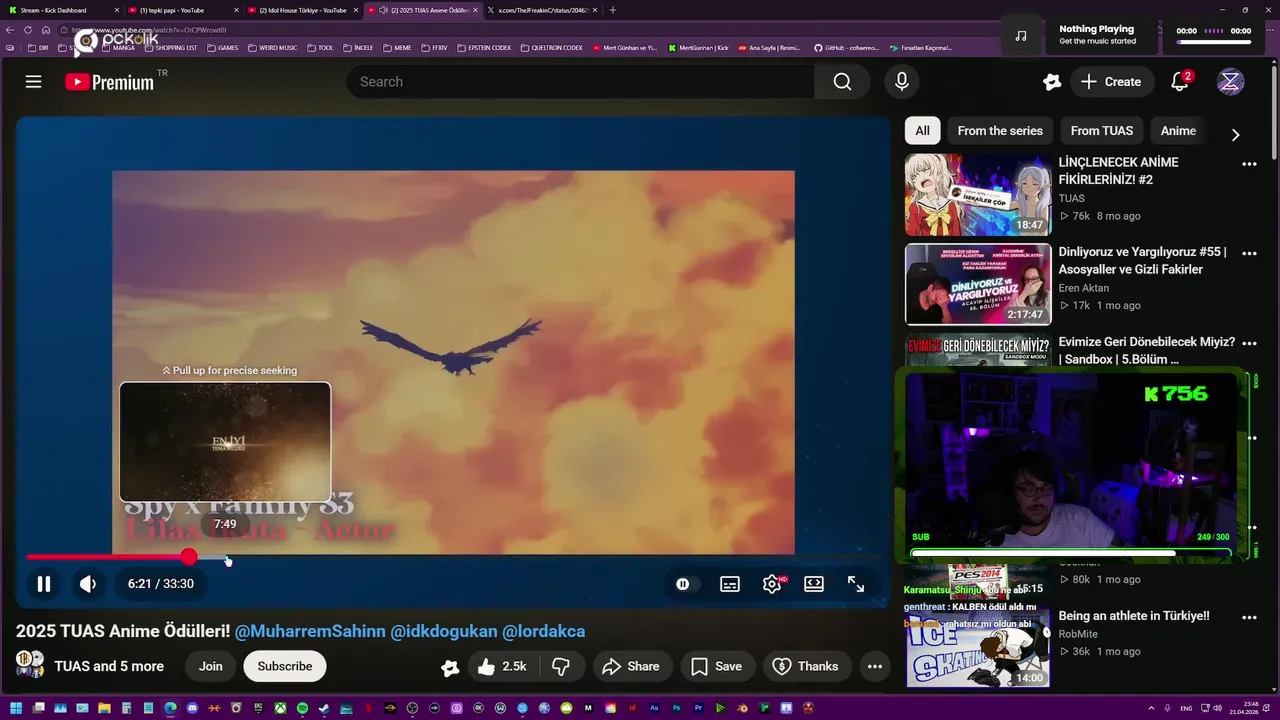This screenshot has height=720, width=1280.
Task: Save the video to a playlist
Action: 717,666
